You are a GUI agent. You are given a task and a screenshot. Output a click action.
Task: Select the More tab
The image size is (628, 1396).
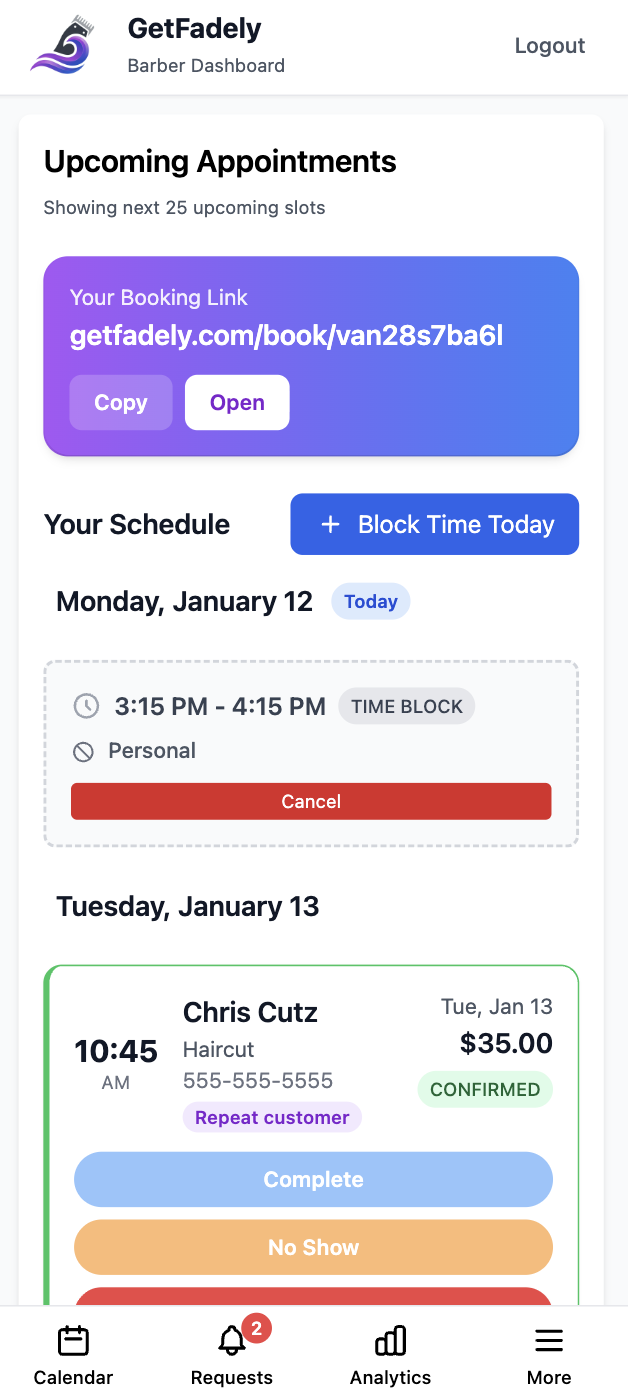point(548,1353)
